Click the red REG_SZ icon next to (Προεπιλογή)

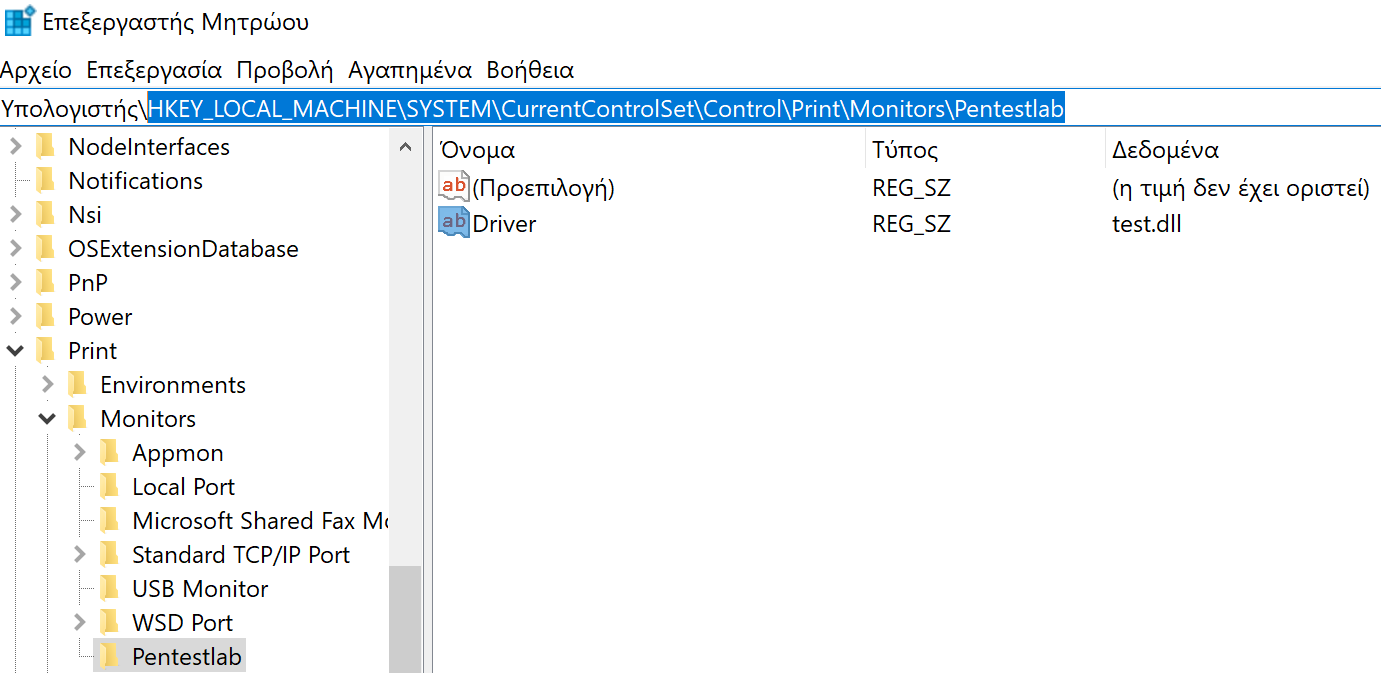point(451,186)
